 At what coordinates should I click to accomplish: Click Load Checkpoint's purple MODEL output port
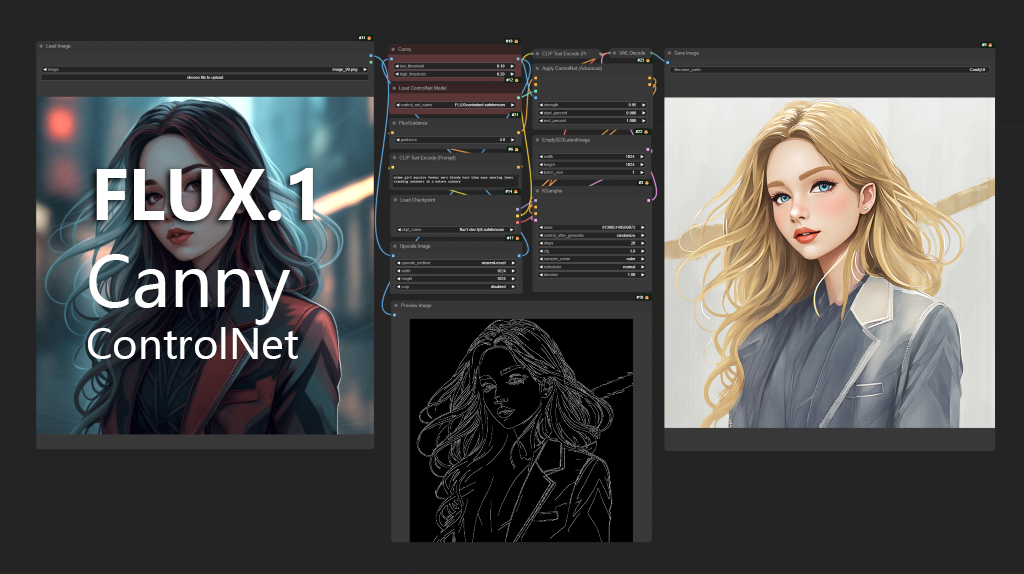pyautogui.click(x=517, y=209)
